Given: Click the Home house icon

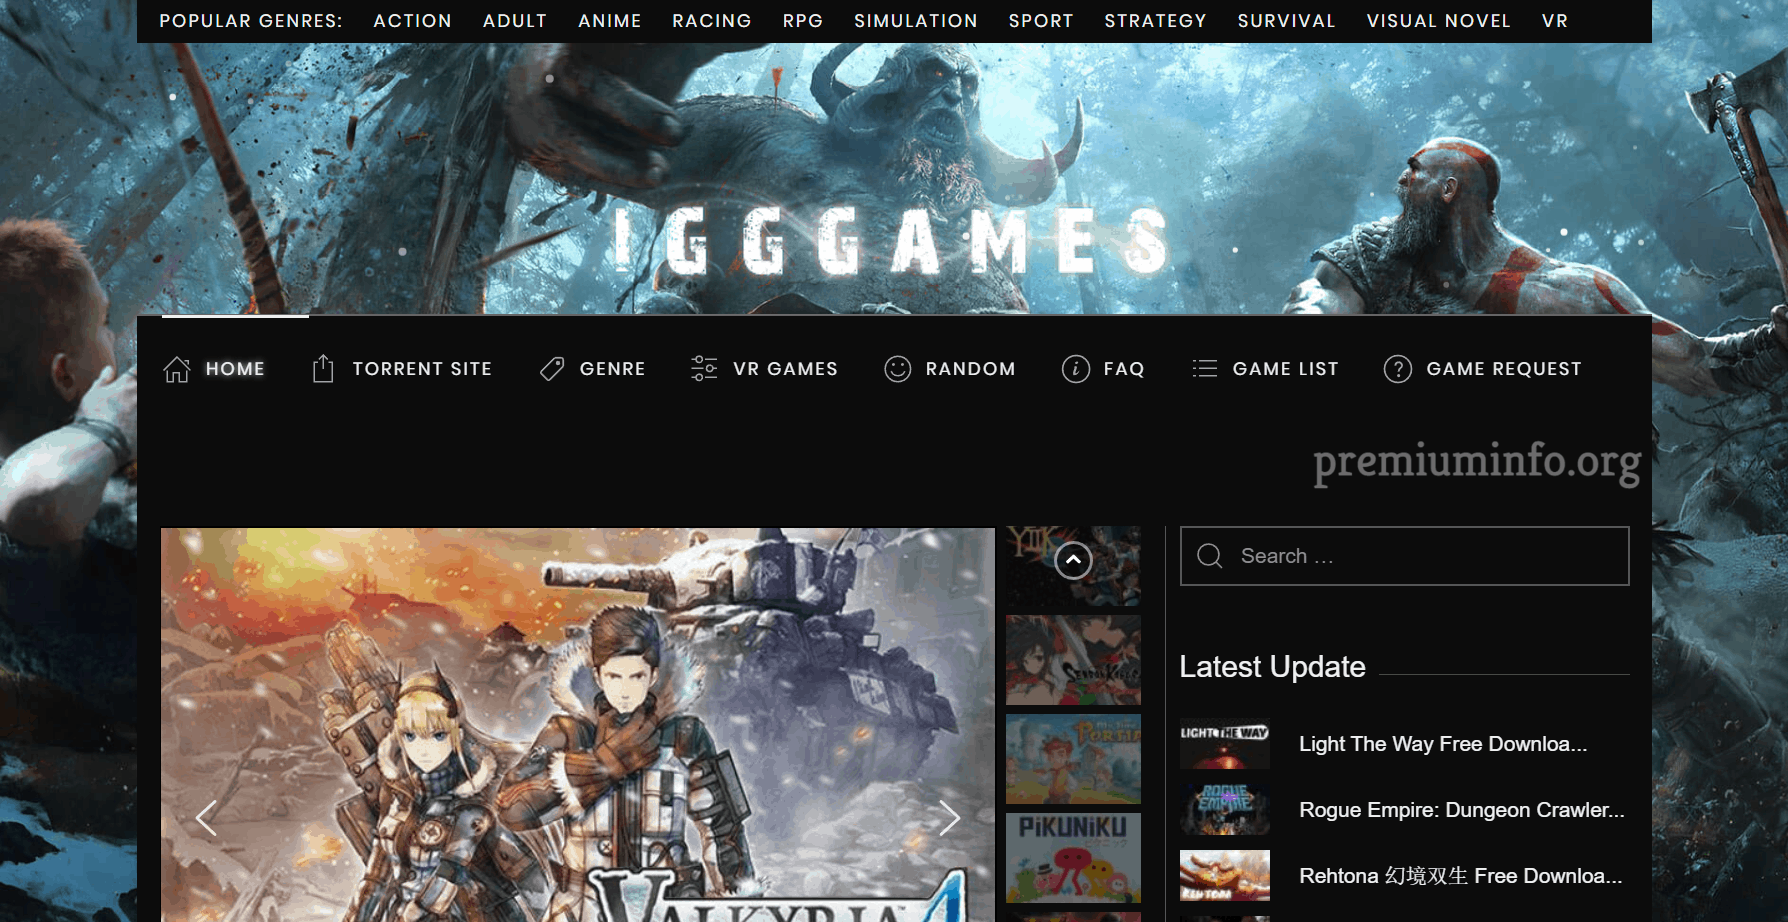Looking at the screenshot, I should pyautogui.click(x=177, y=369).
